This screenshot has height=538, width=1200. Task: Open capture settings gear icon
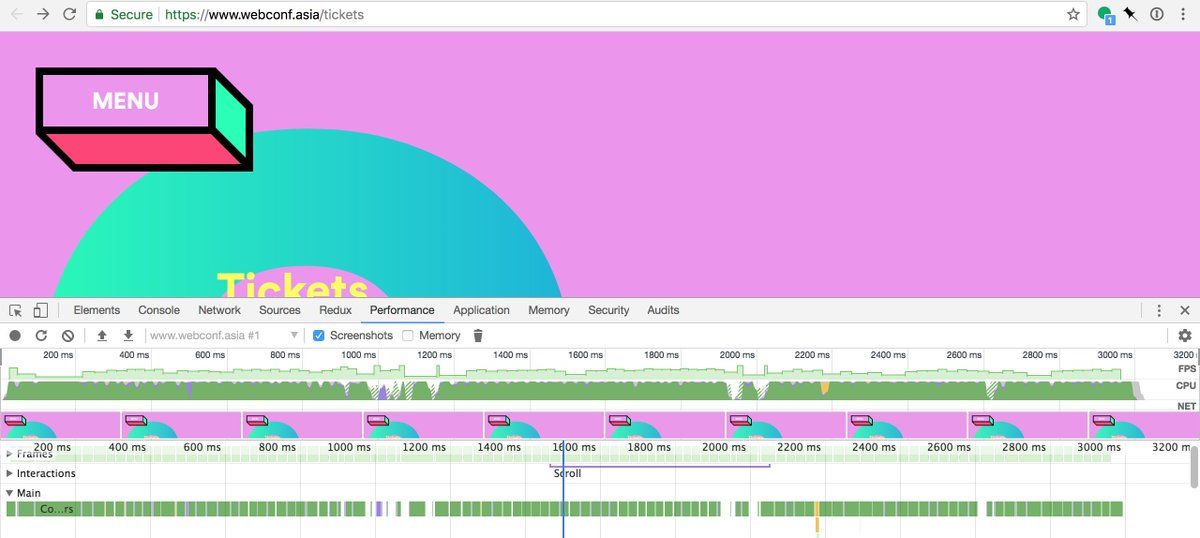1185,336
